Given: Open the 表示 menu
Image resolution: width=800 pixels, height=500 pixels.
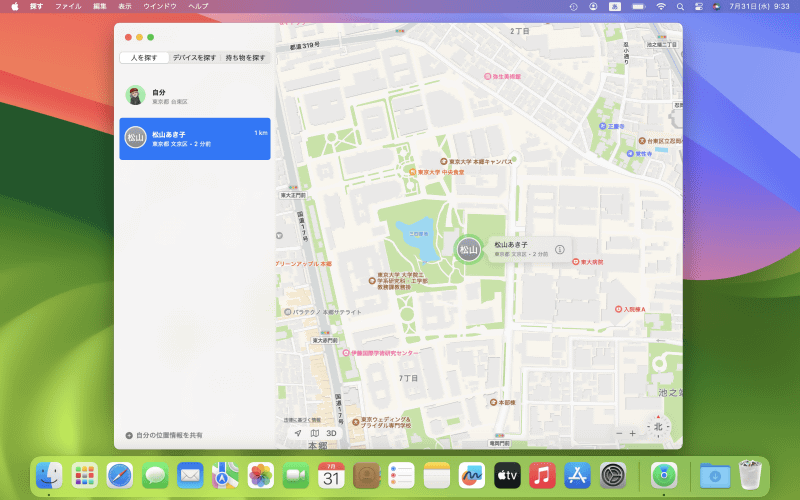Looking at the screenshot, I should pos(125,6).
